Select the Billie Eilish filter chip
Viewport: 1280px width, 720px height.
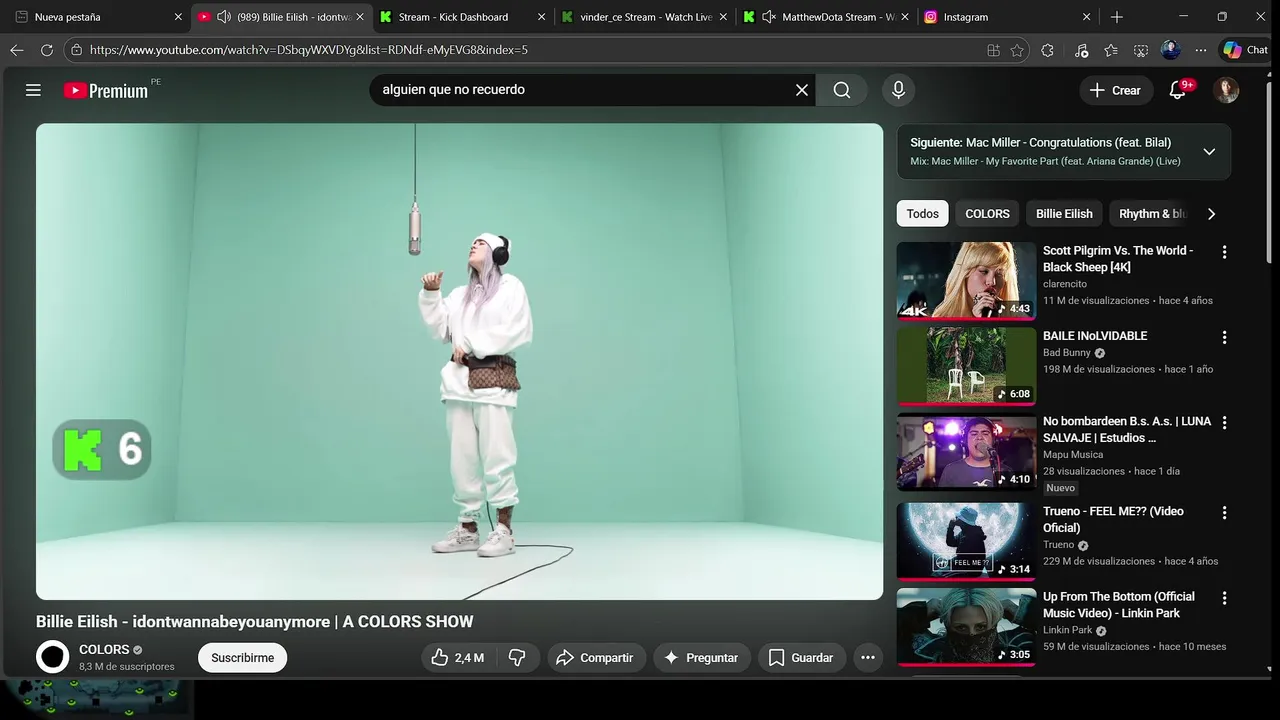click(x=1064, y=214)
